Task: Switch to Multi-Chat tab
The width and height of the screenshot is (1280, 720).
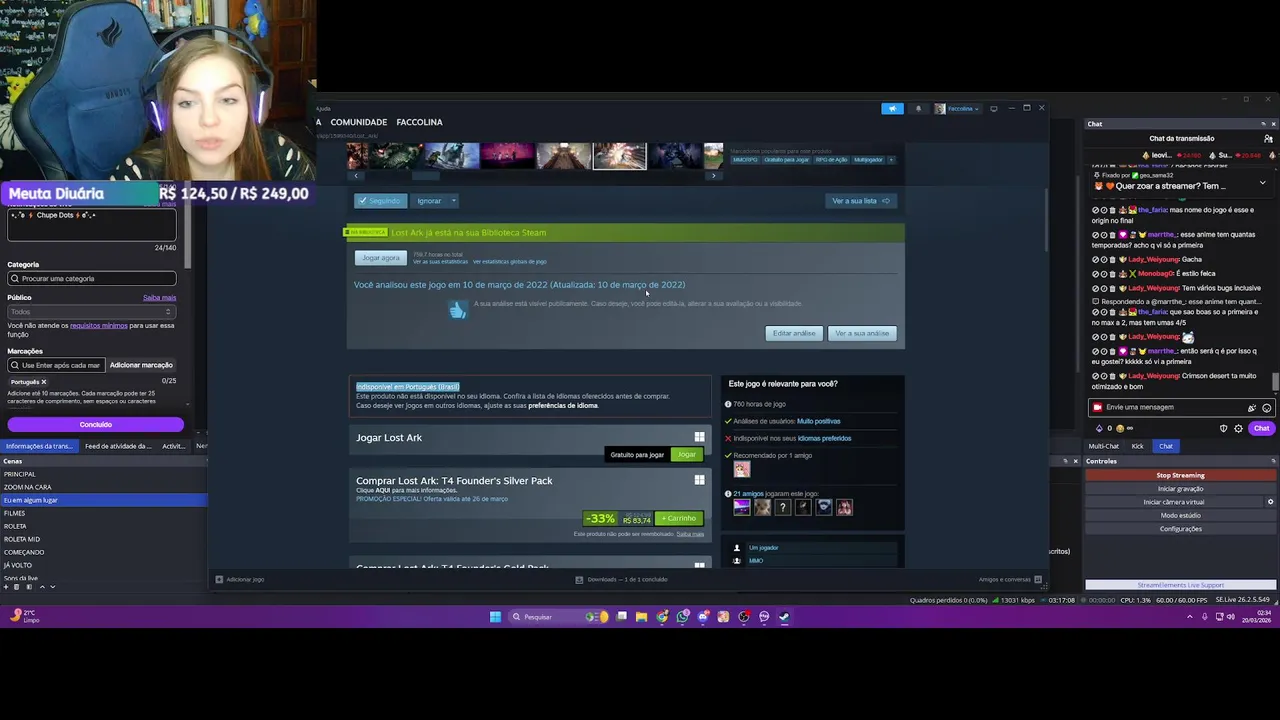Action: pyautogui.click(x=1104, y=446)
